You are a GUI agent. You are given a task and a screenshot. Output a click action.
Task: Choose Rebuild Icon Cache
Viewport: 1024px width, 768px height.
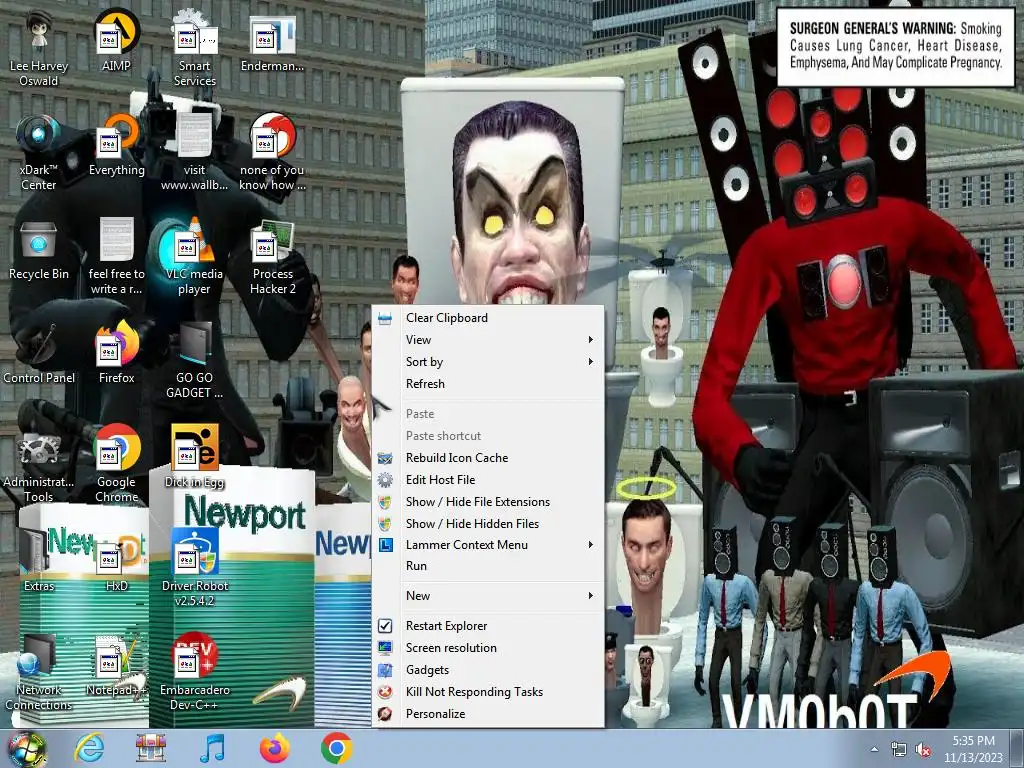pyautogui.click(x=487, y=458)
